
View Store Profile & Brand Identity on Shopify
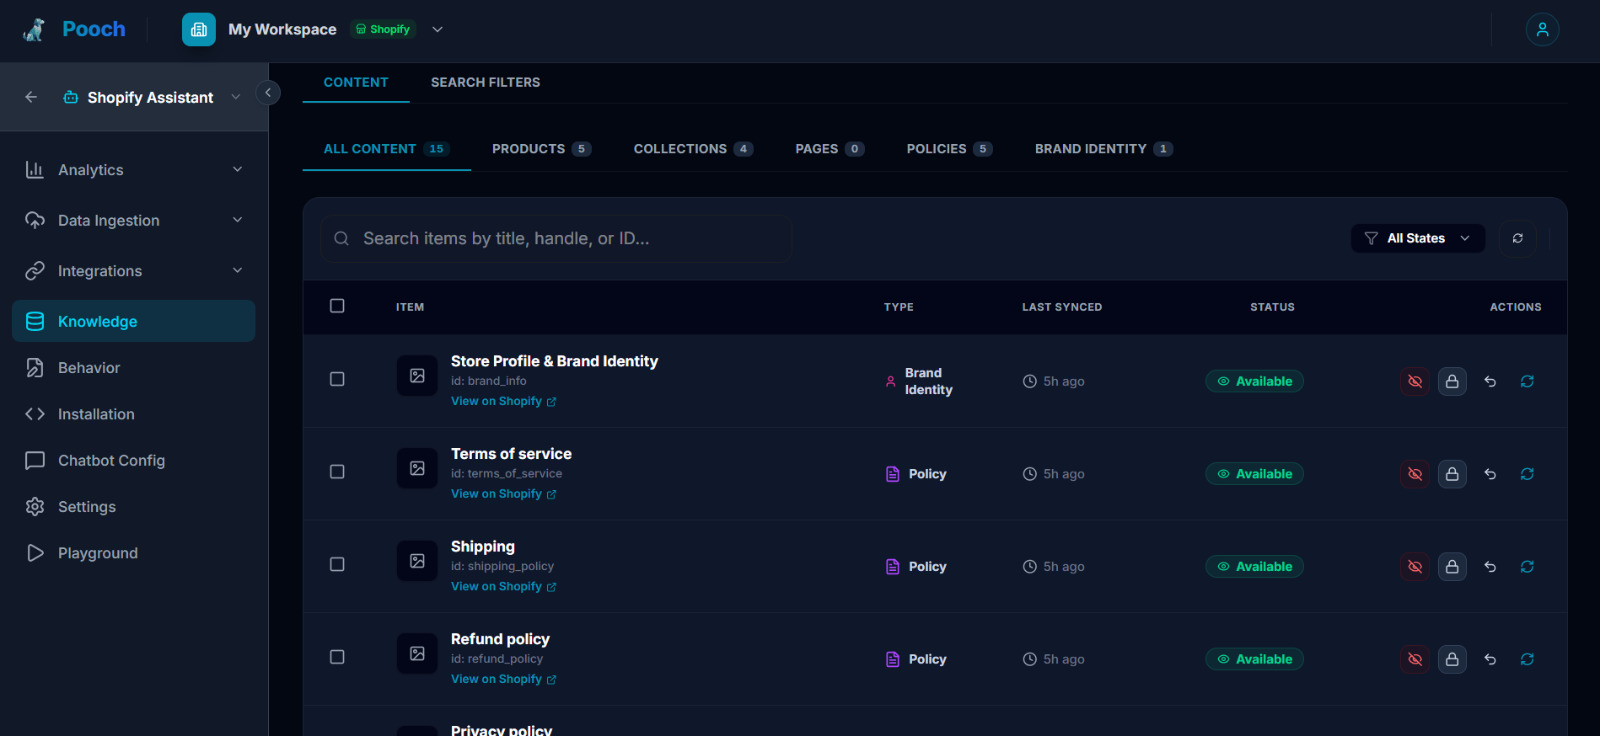(x=503, y=401)
